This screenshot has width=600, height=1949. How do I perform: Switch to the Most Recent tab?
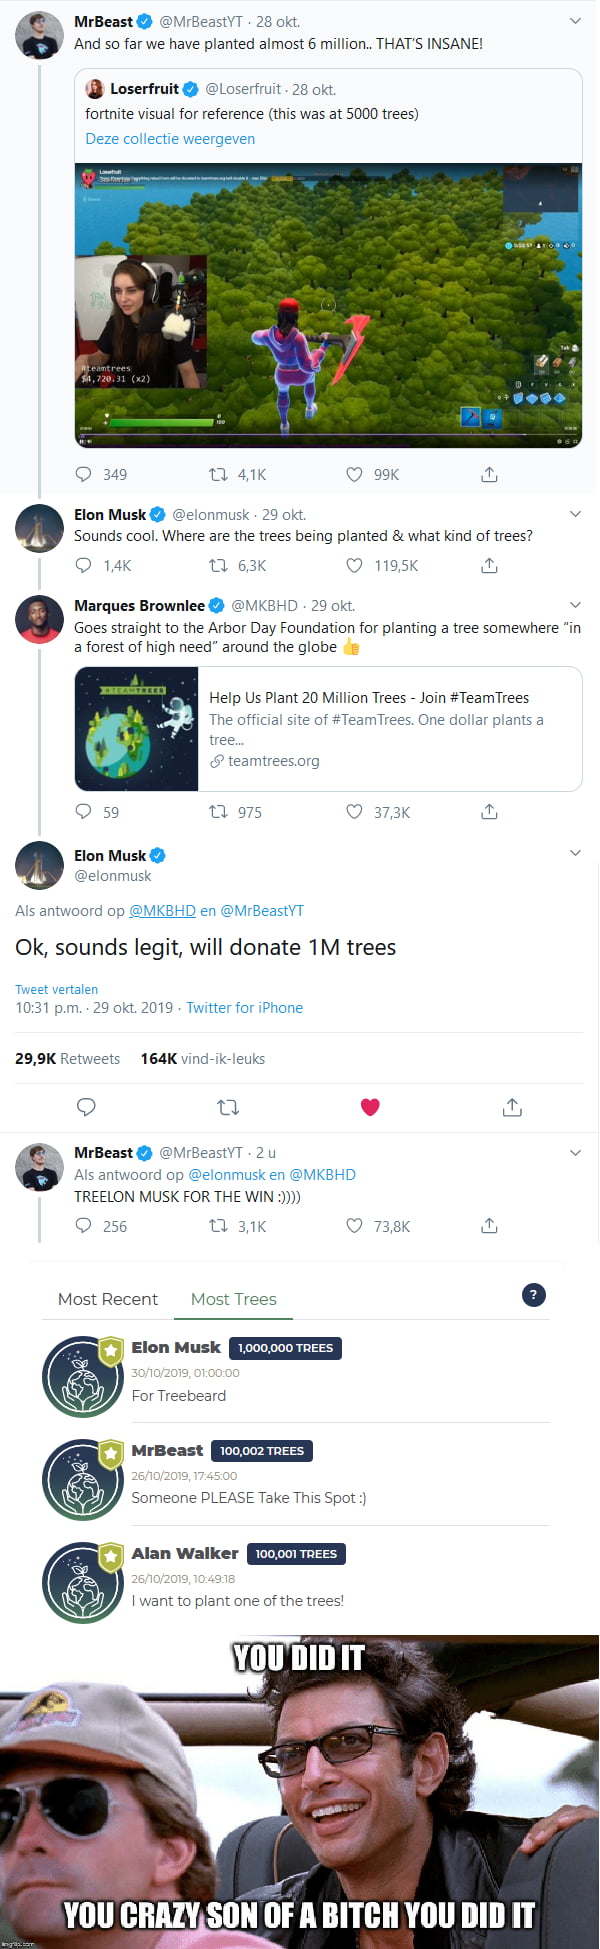point(107,1299)
